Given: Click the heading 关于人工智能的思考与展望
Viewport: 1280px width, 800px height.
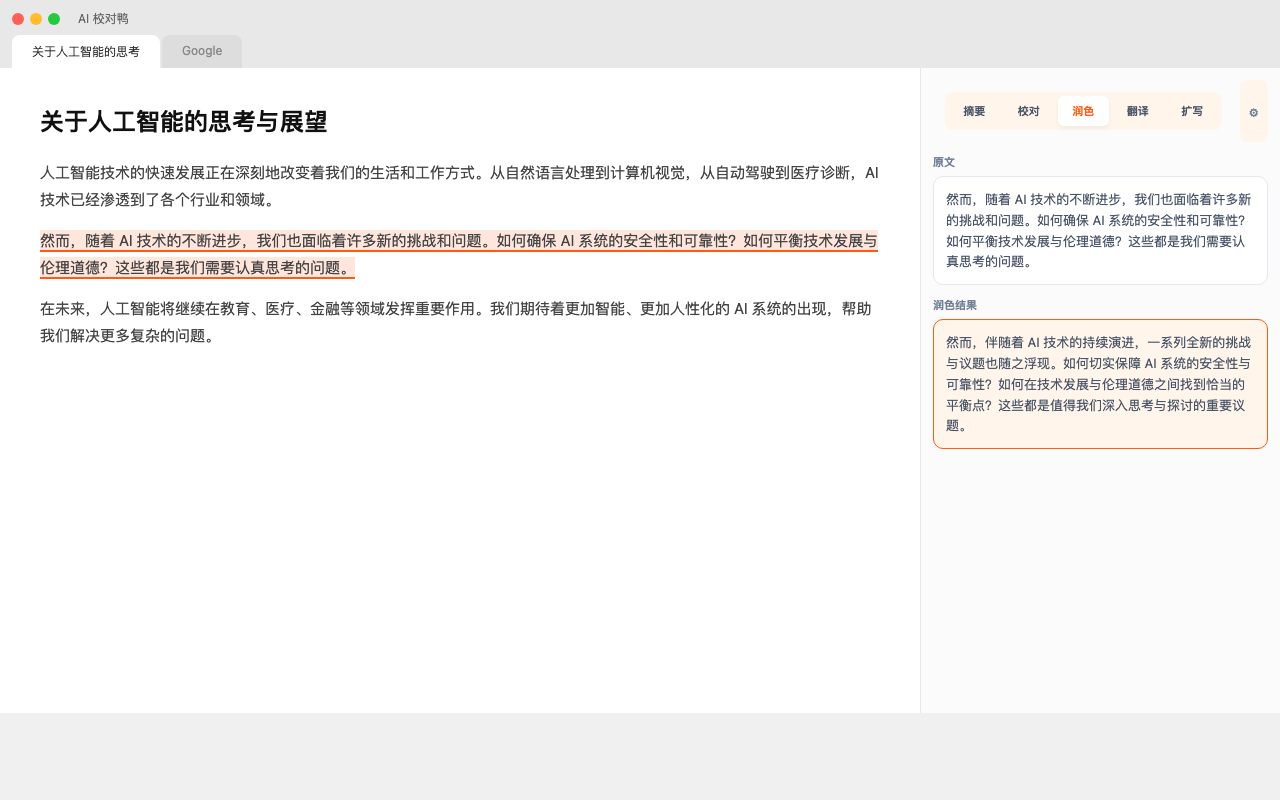Looking at the screenshot, I should pos(184,122).
